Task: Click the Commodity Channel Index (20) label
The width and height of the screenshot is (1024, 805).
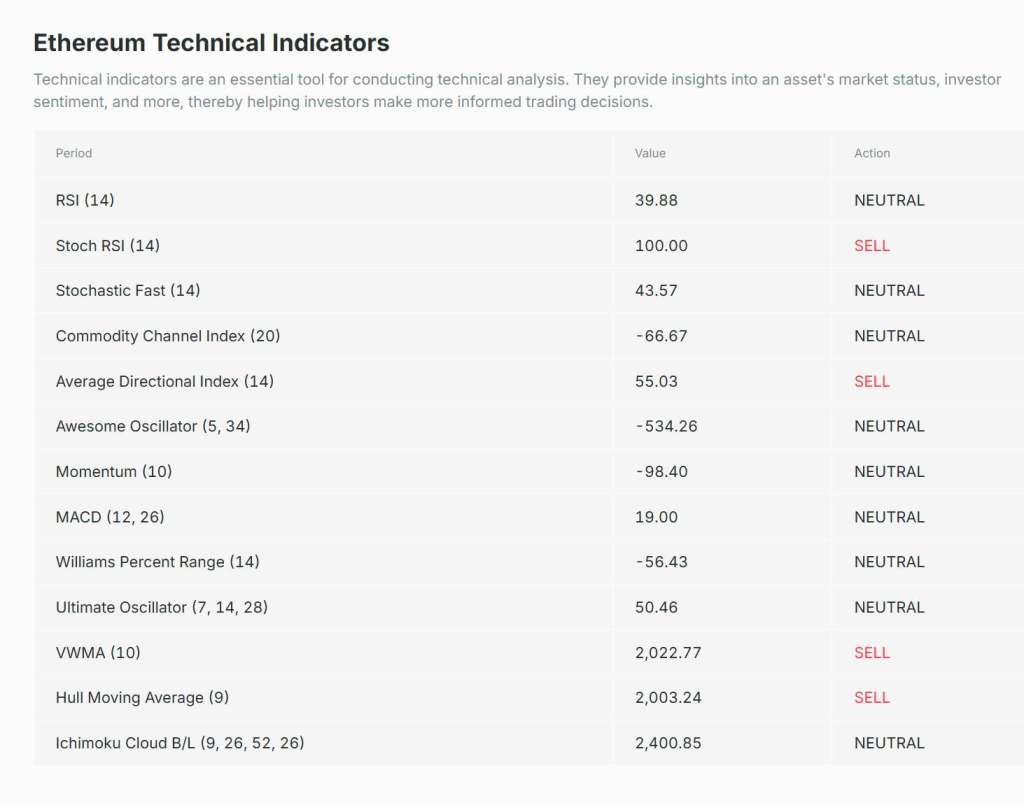Action: tap(168, 336)
